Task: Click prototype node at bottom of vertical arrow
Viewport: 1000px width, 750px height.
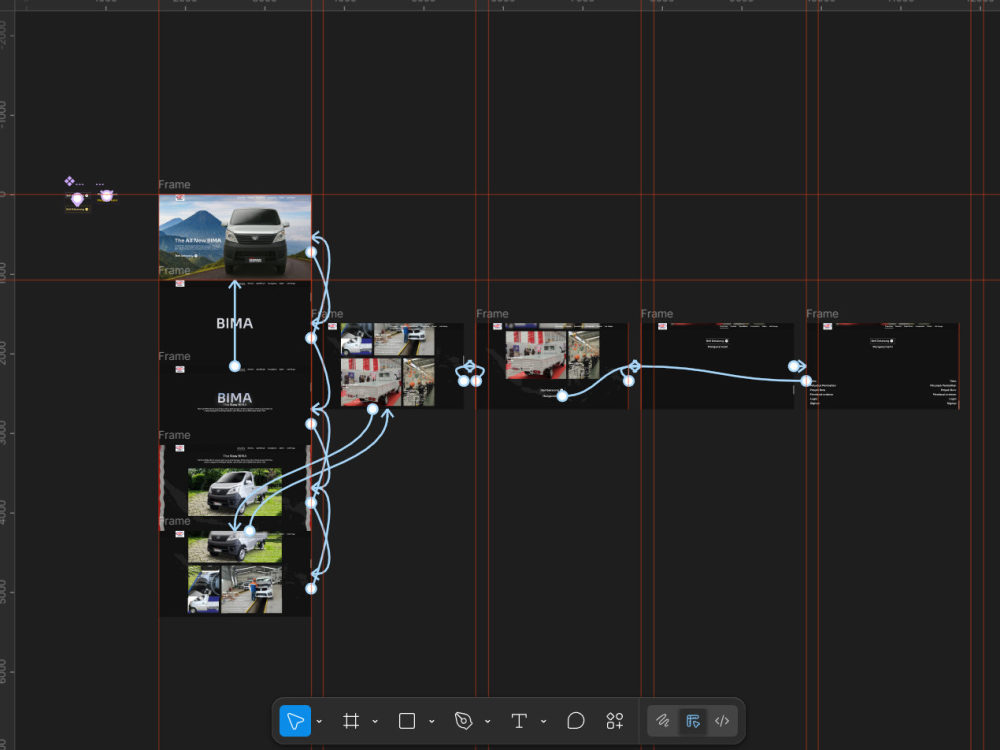Action: (235, 366)
